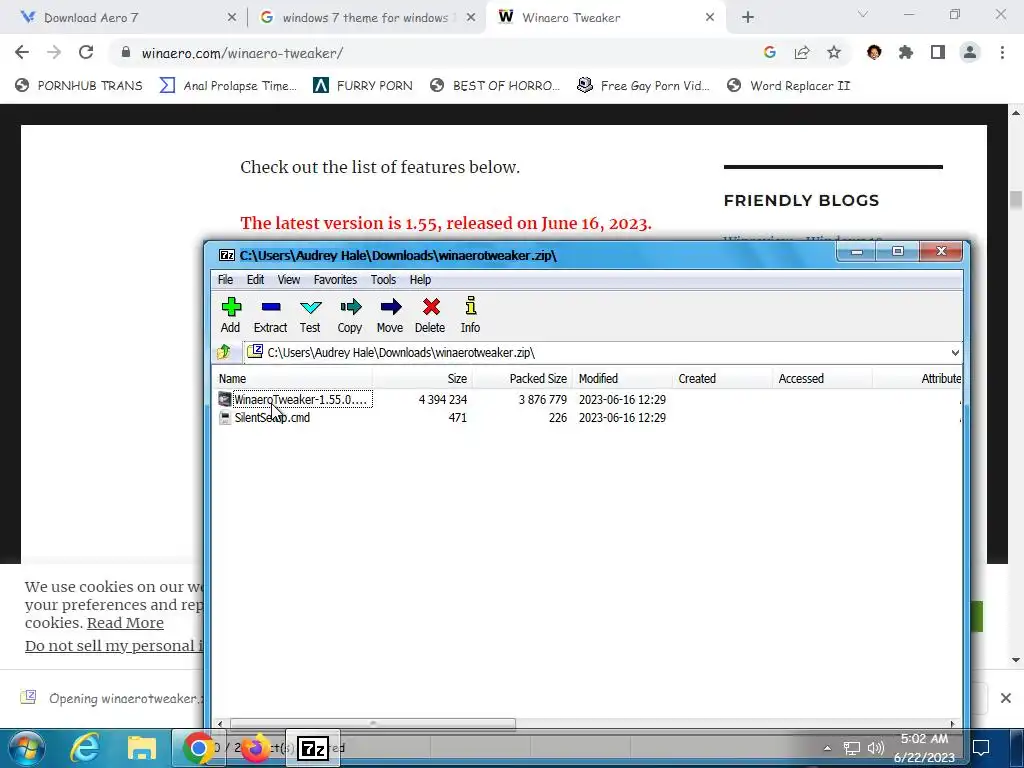
Task: Click the Chrome address bar URL
Action: point(242,53)
